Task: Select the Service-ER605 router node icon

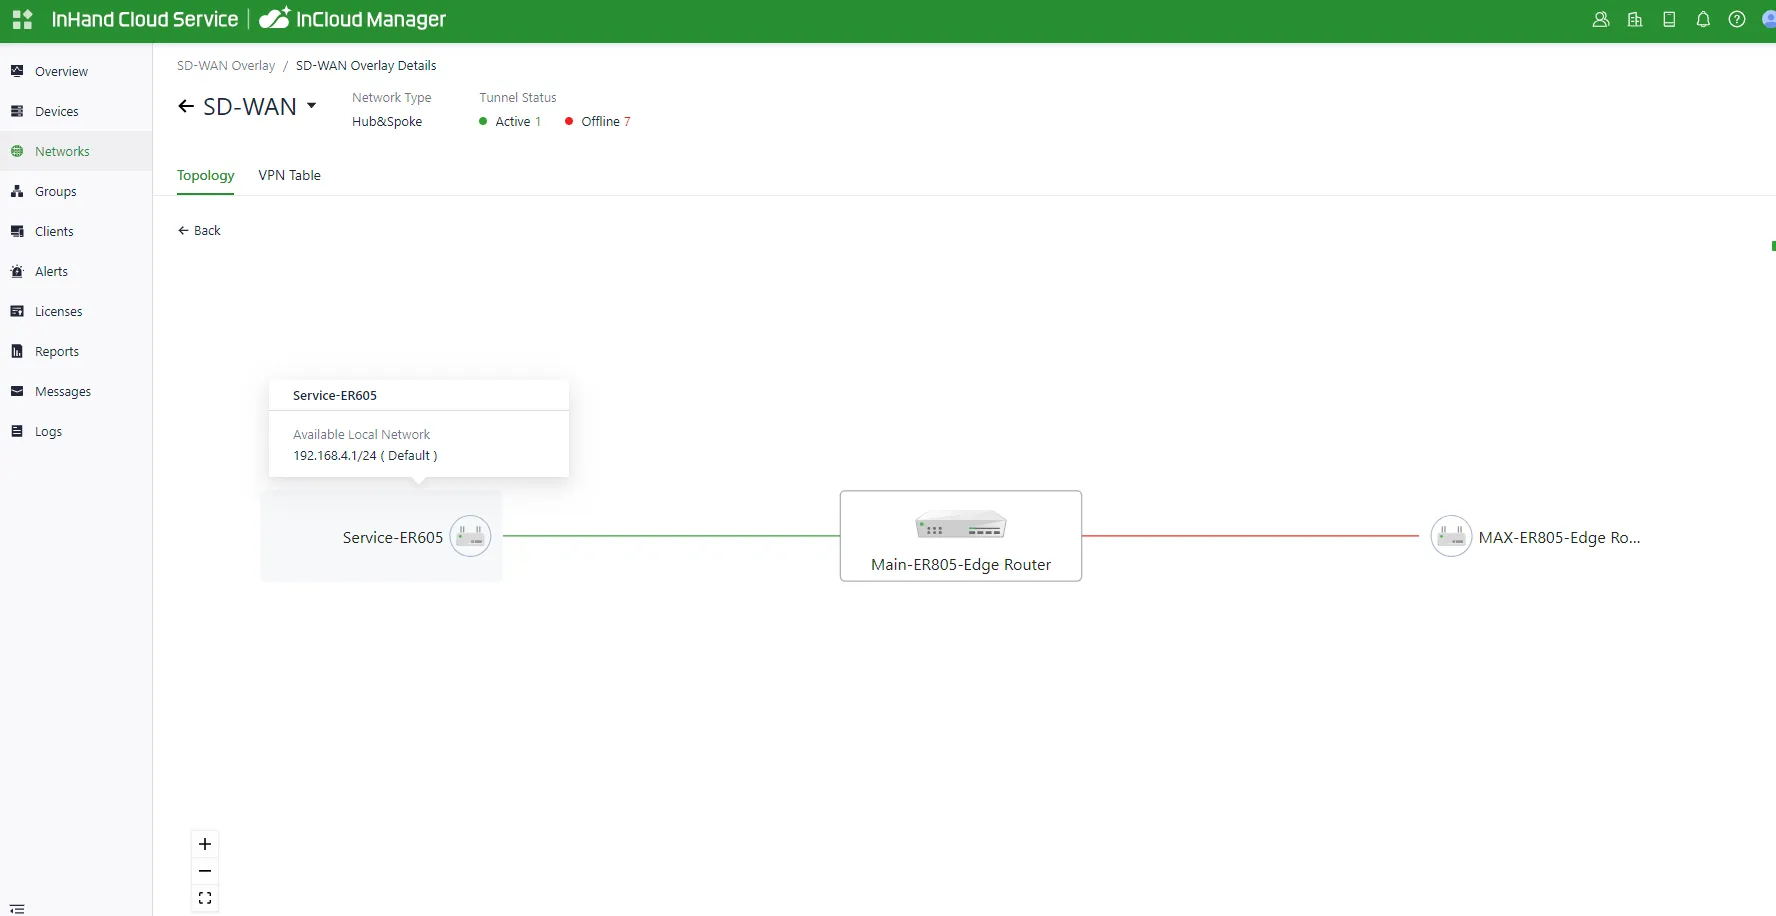Action: 470,536
